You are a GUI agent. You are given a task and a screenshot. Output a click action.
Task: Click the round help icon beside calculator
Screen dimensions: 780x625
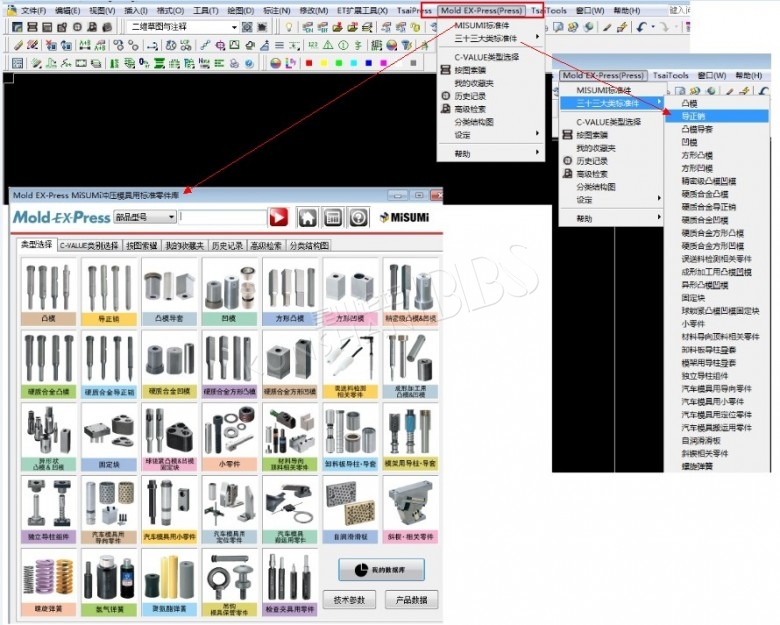[x=359, y=217]
